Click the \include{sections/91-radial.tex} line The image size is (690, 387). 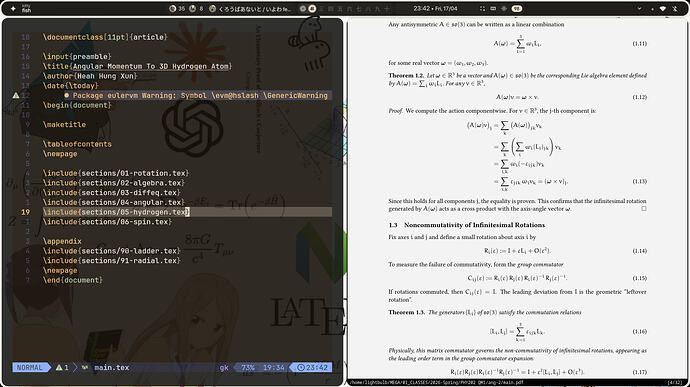(111, 260)
